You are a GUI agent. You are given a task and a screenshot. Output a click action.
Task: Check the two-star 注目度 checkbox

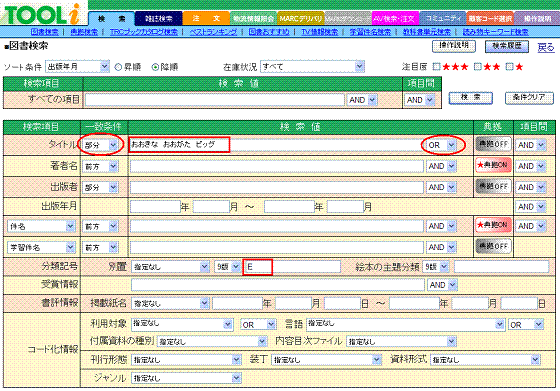tap(478, 66)
